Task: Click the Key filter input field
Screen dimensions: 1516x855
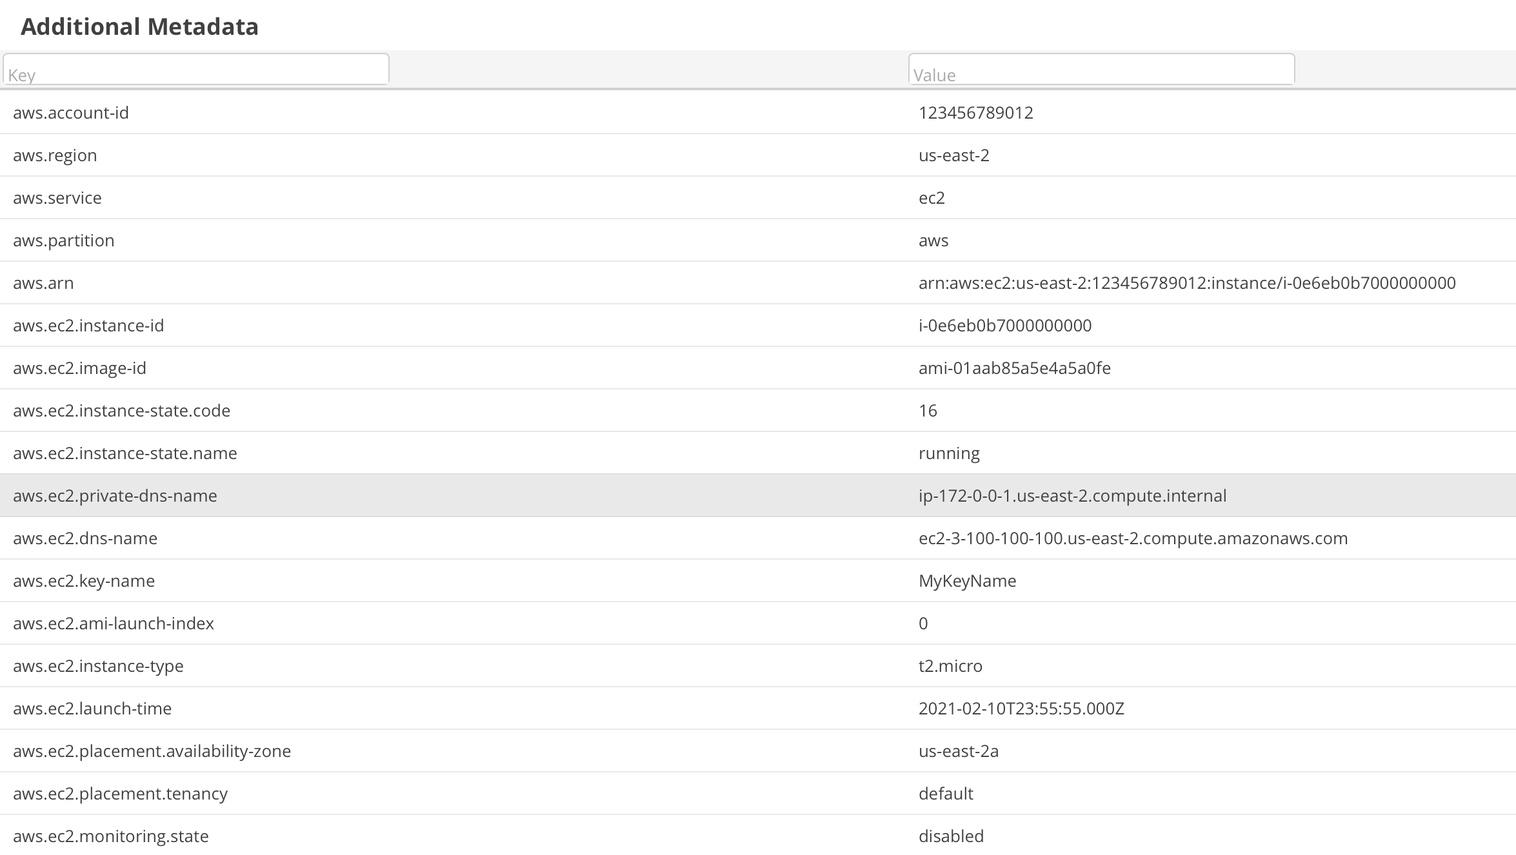Action: point(196,70)
